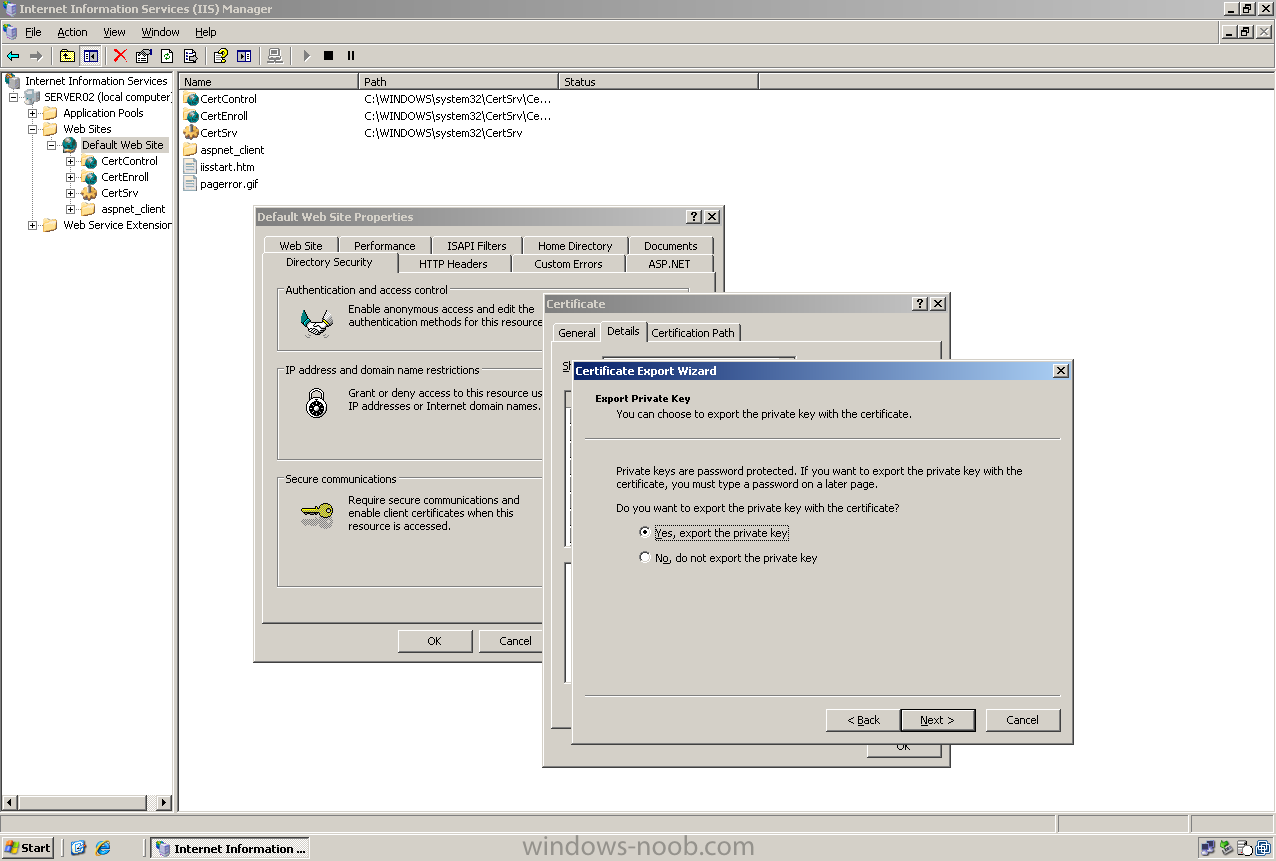Expand the aspnet_client tree node
Image resolution: width=1276 pixels, height=861 pixels.
pos(71,209)
